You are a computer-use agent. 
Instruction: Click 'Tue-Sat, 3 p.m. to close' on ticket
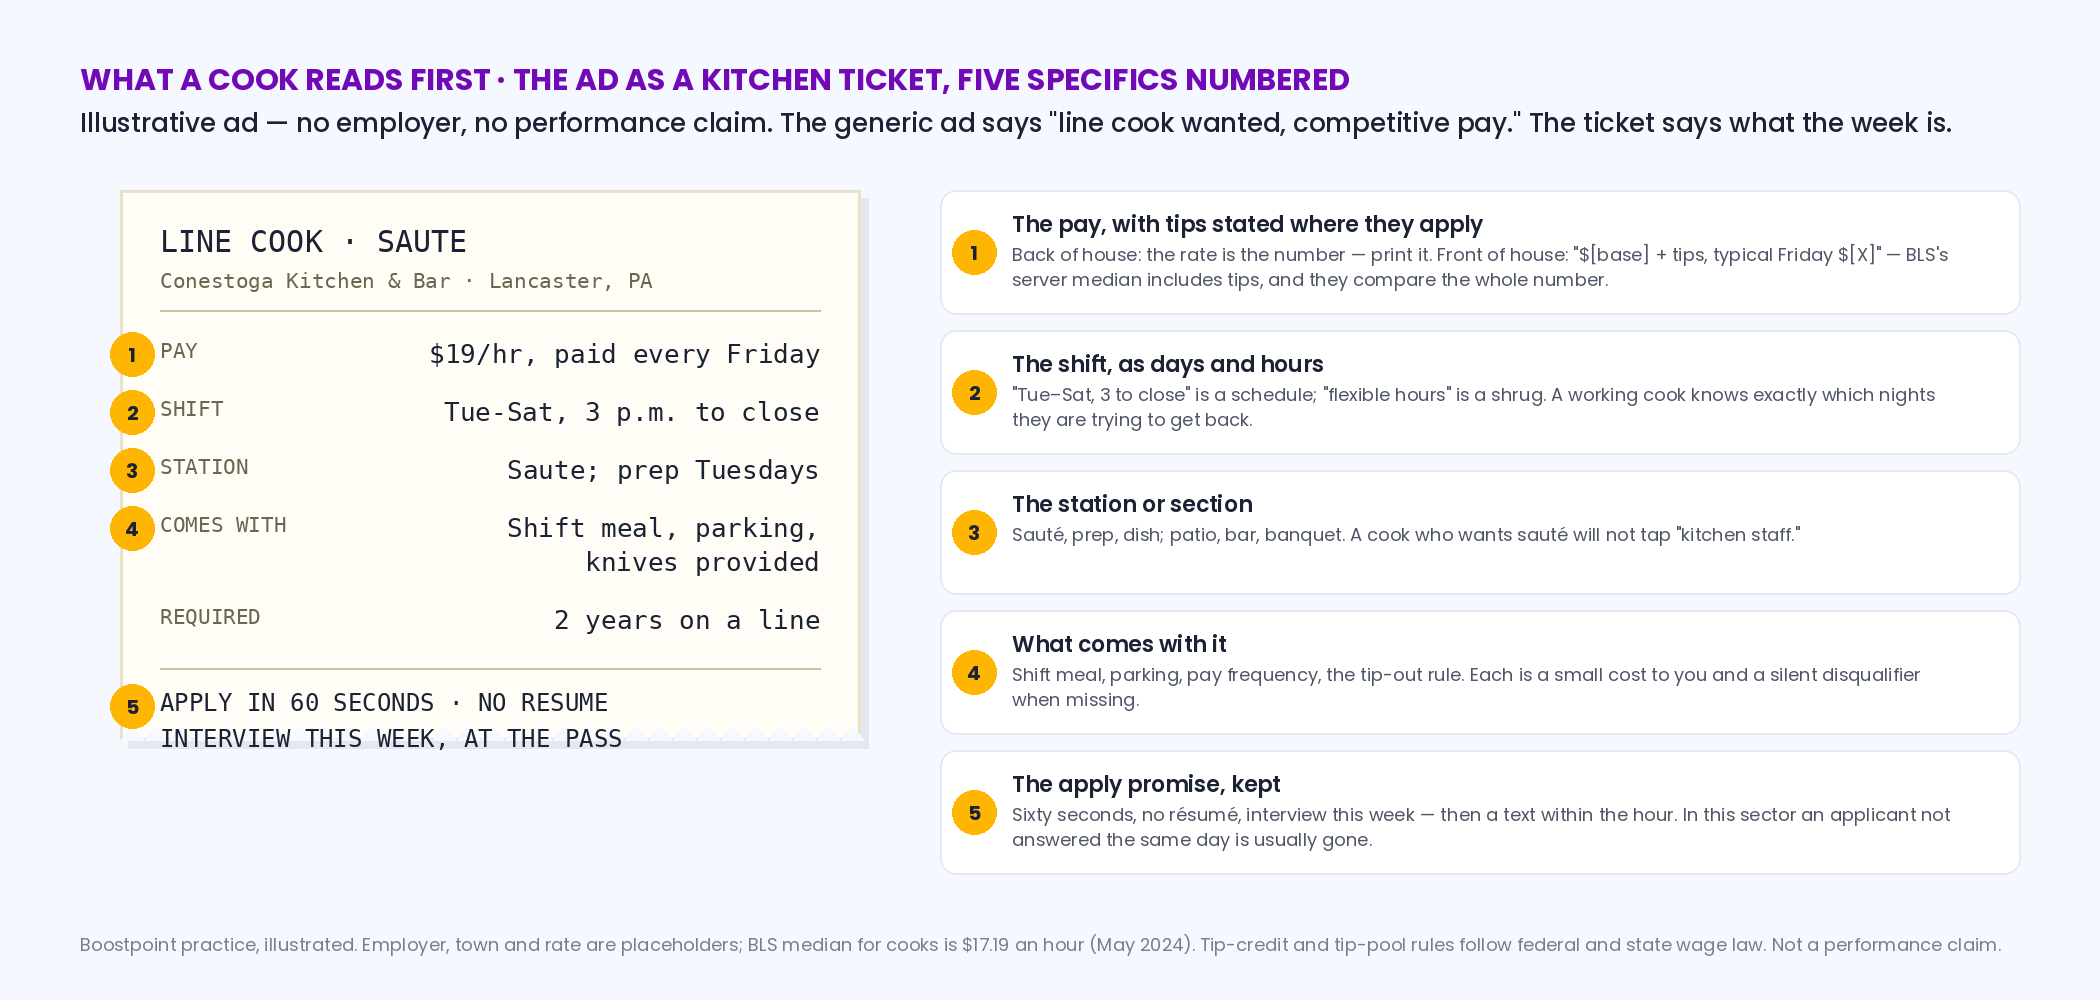[632, 413]
